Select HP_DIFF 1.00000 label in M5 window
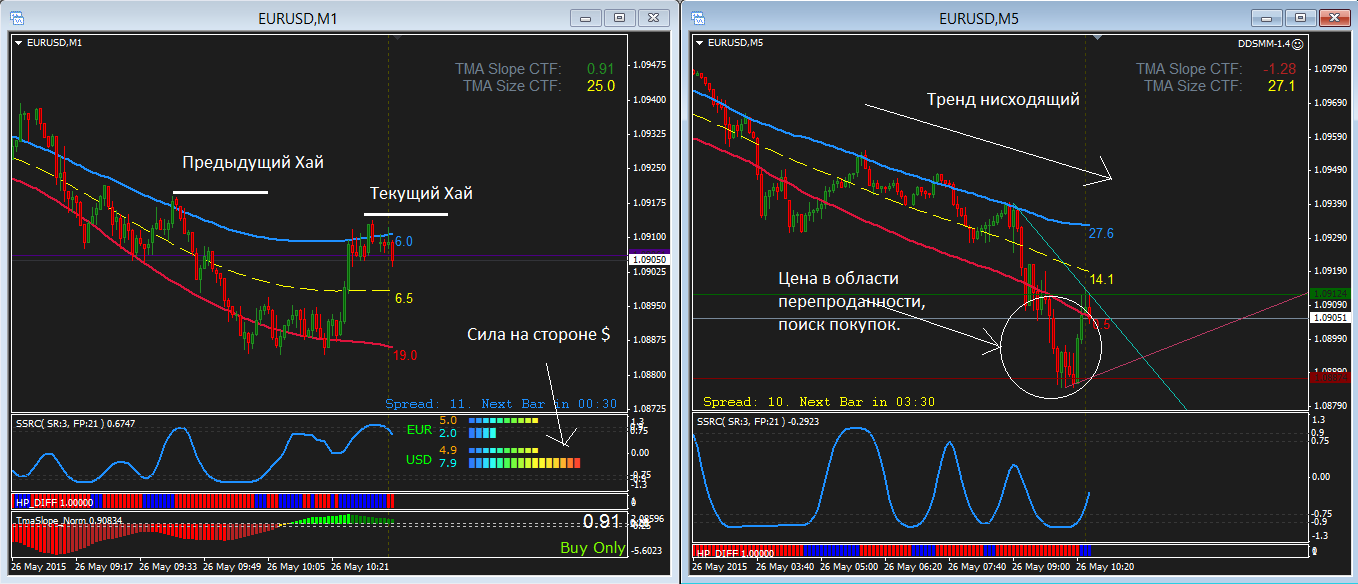Screen dimensions: 1358x584 point(735,553)
